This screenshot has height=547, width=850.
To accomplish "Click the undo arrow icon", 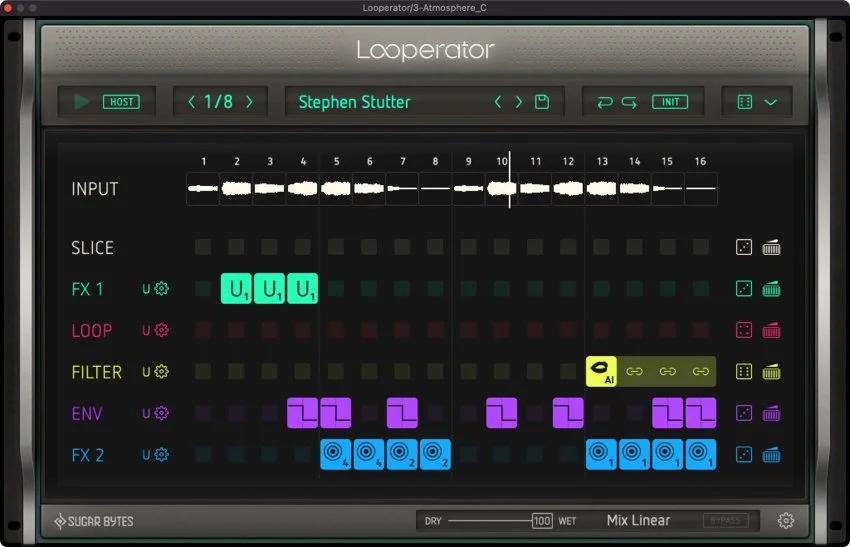I will (605, 102).
